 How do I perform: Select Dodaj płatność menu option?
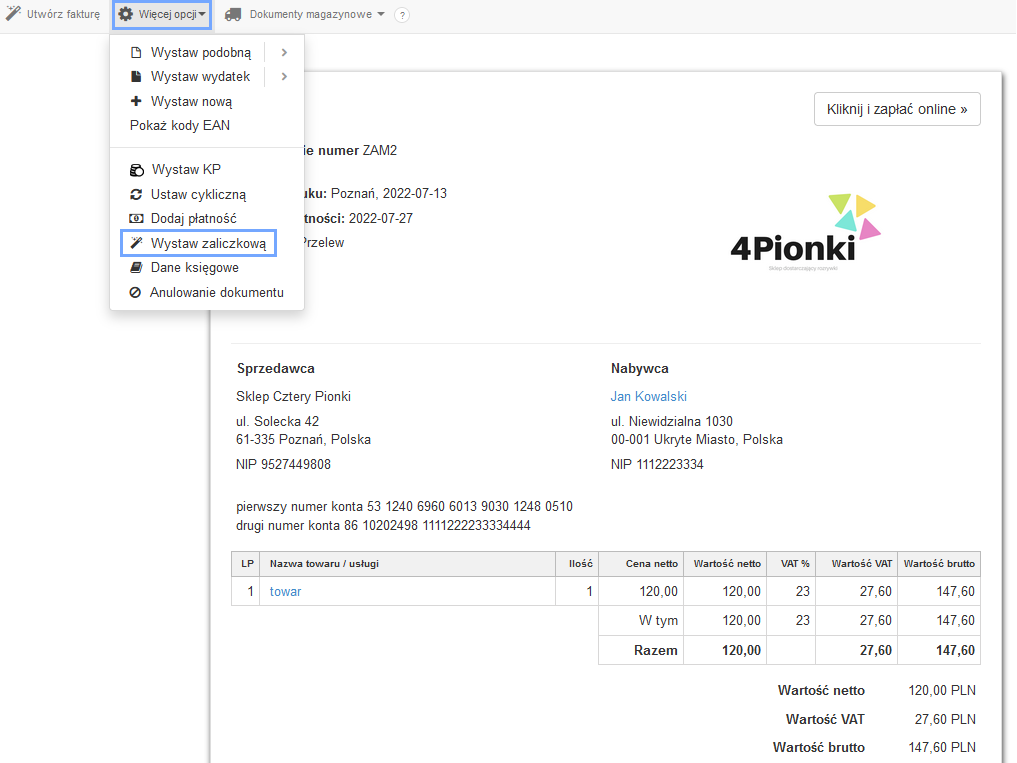(x=194, y=219)
